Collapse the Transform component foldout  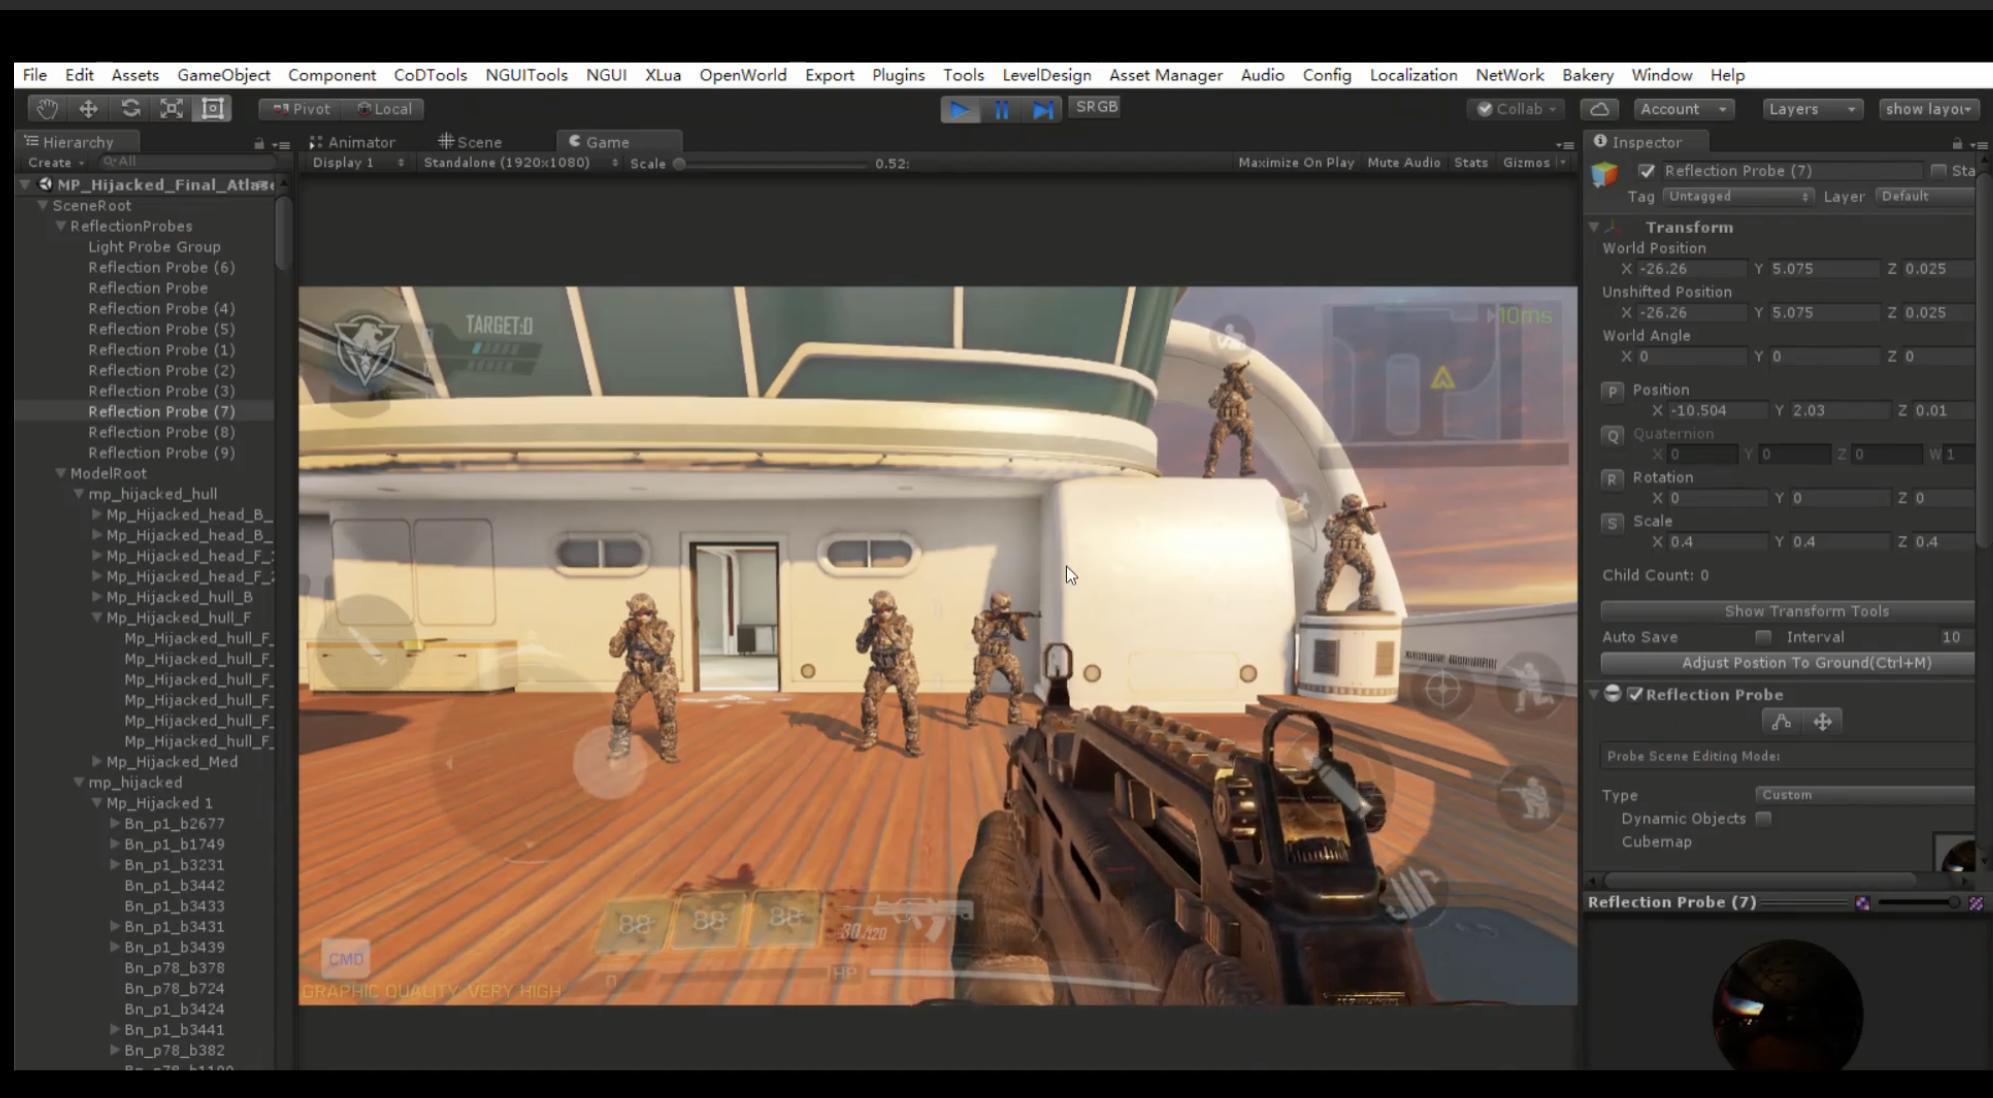(1594, 228)
